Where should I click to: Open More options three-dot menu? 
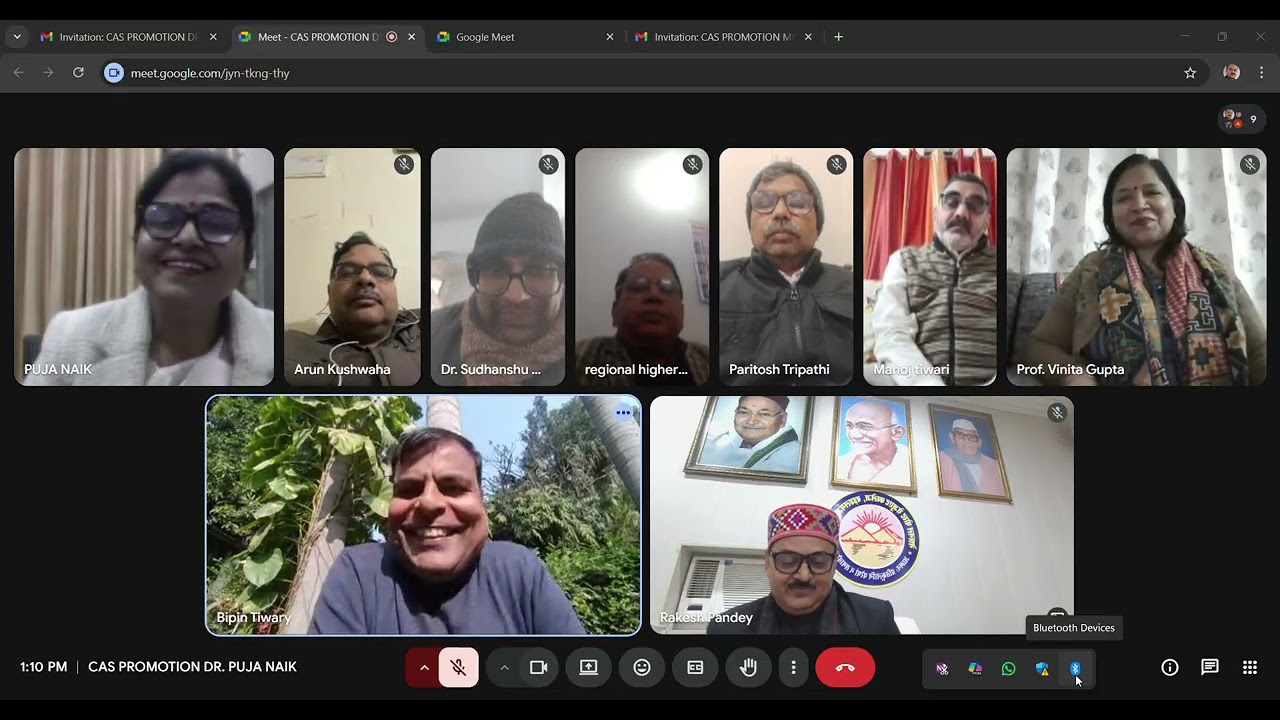(x=794, y=667)
